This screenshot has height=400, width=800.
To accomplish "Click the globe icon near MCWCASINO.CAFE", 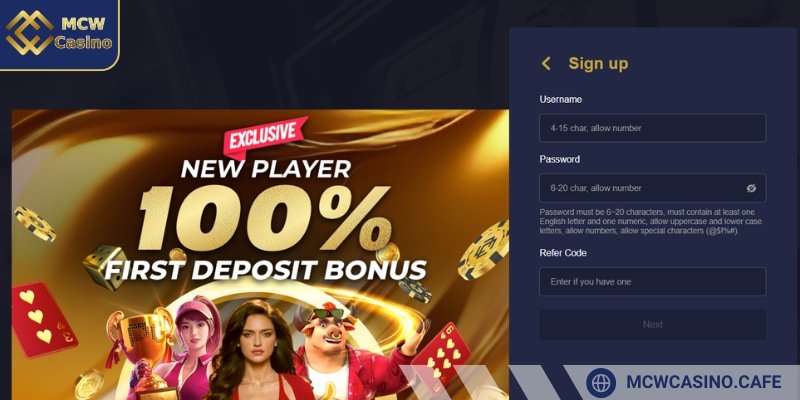I will click(601, 383).
